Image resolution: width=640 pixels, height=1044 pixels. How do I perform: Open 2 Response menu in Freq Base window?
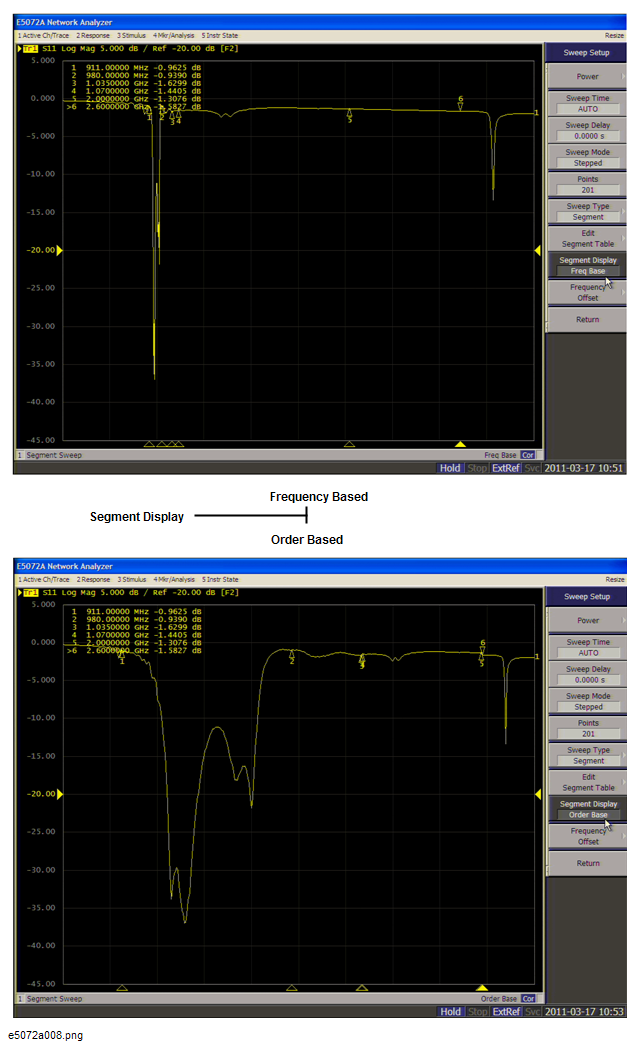93,35
